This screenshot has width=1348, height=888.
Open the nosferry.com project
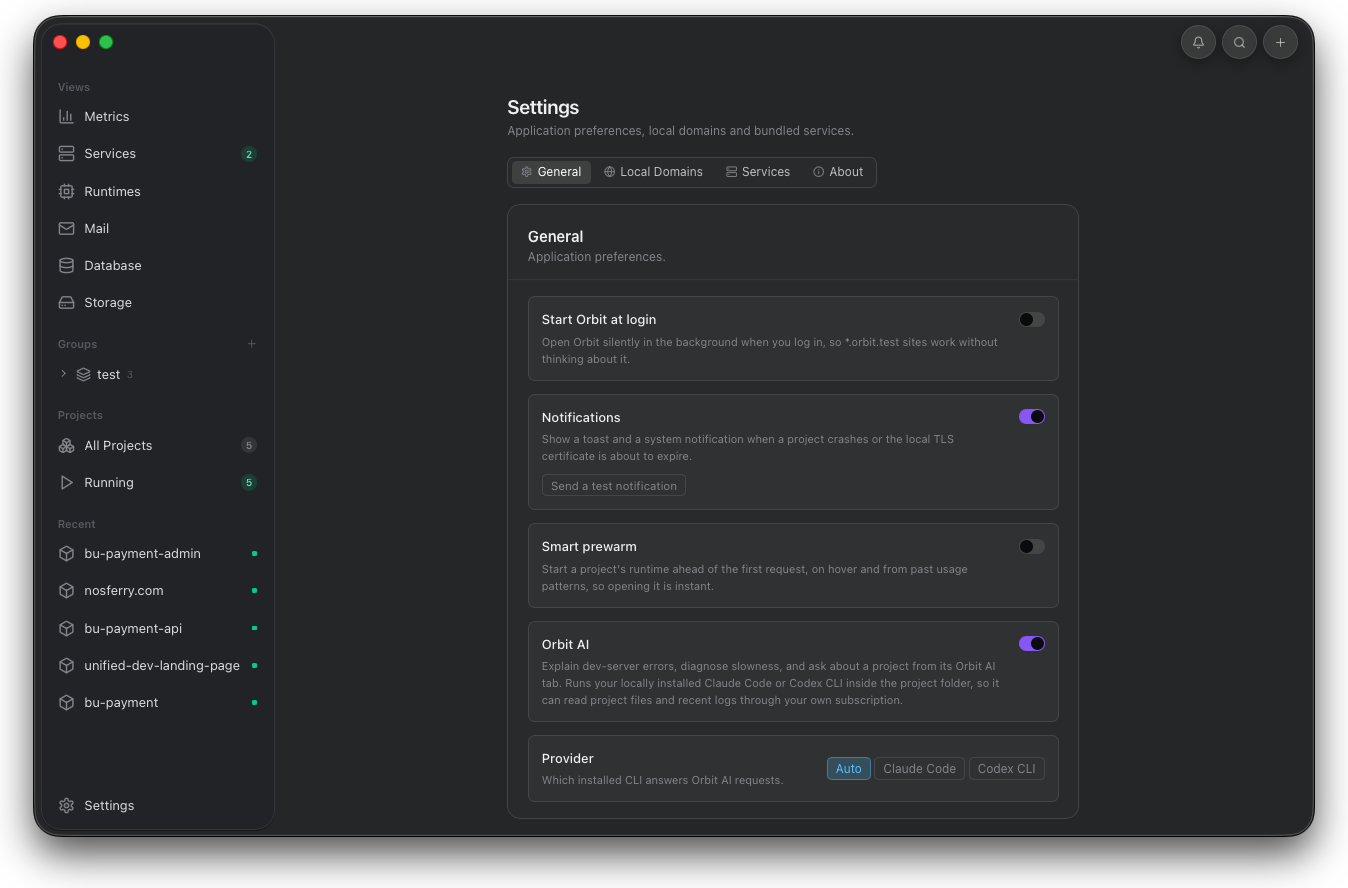coord(158,590)
